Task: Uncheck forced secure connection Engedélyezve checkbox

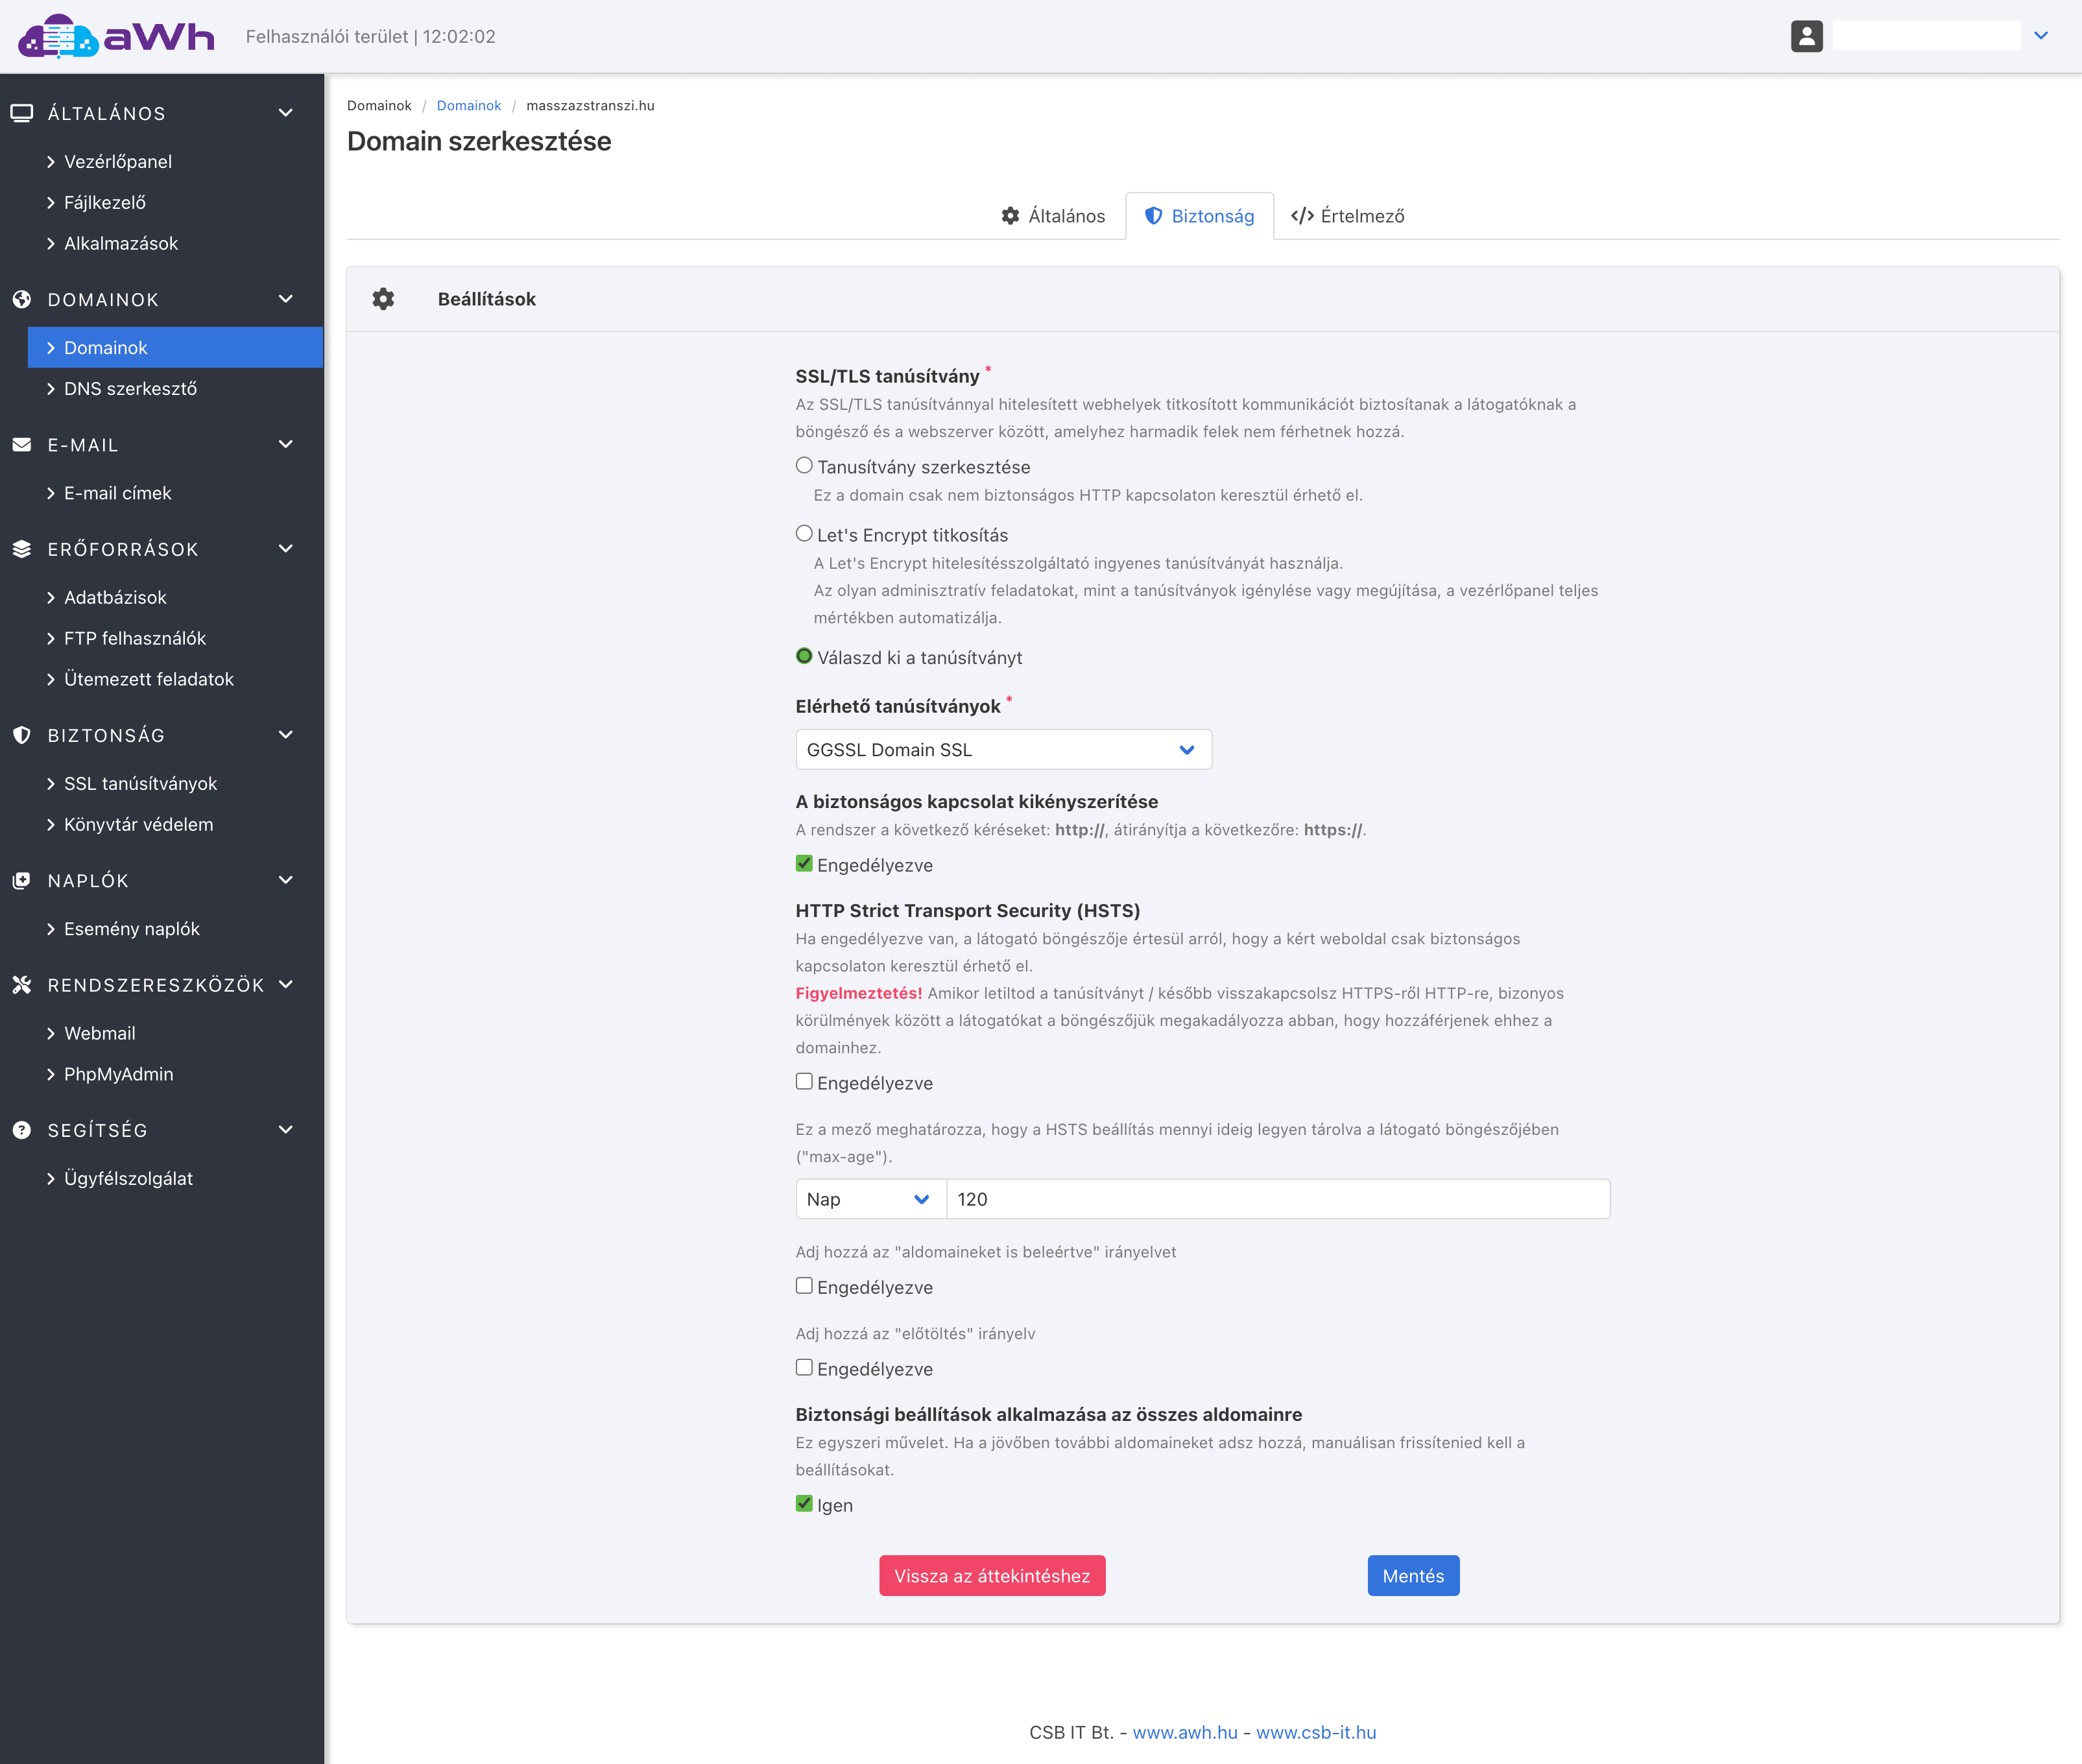Action: [804, 864]
